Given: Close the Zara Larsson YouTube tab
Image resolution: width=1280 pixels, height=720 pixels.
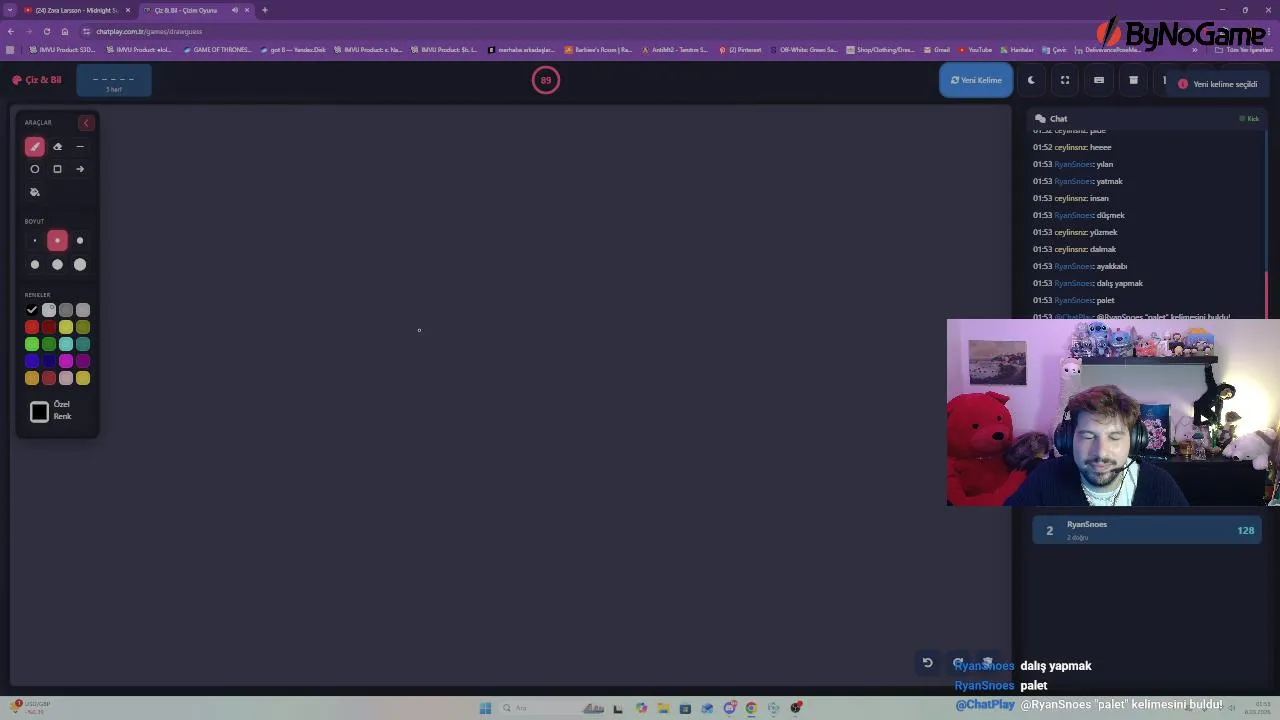Looking at the screenshot, I should 127,10.
